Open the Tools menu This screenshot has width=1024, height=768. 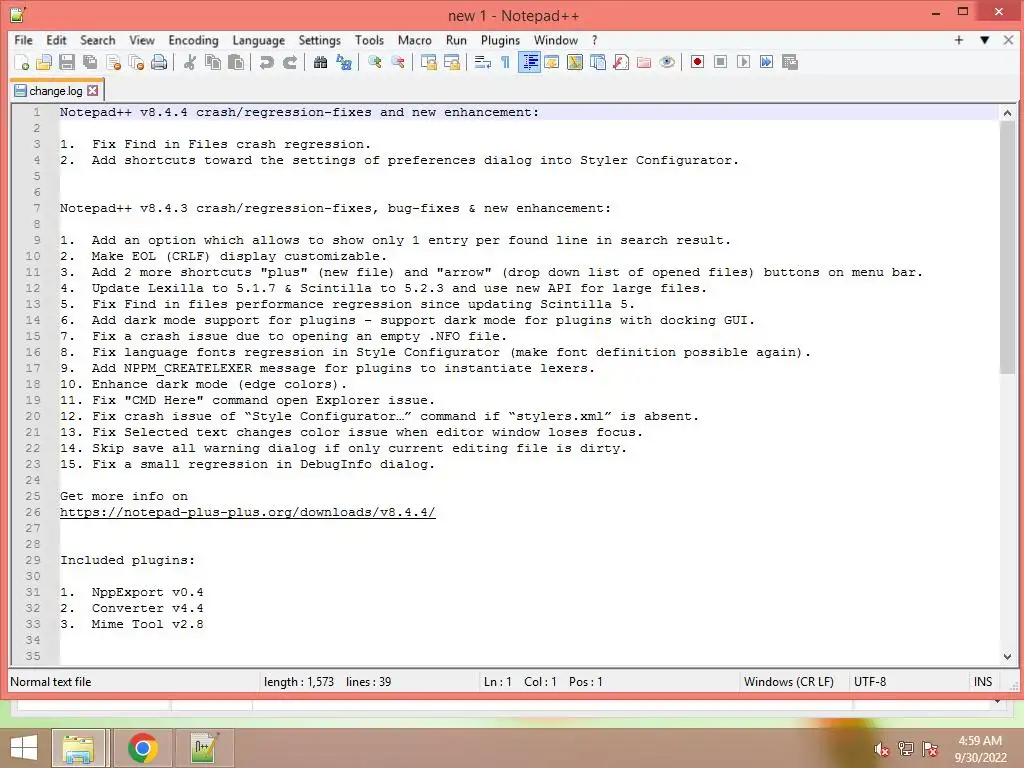pyautogui.click(x=369, y=40)
